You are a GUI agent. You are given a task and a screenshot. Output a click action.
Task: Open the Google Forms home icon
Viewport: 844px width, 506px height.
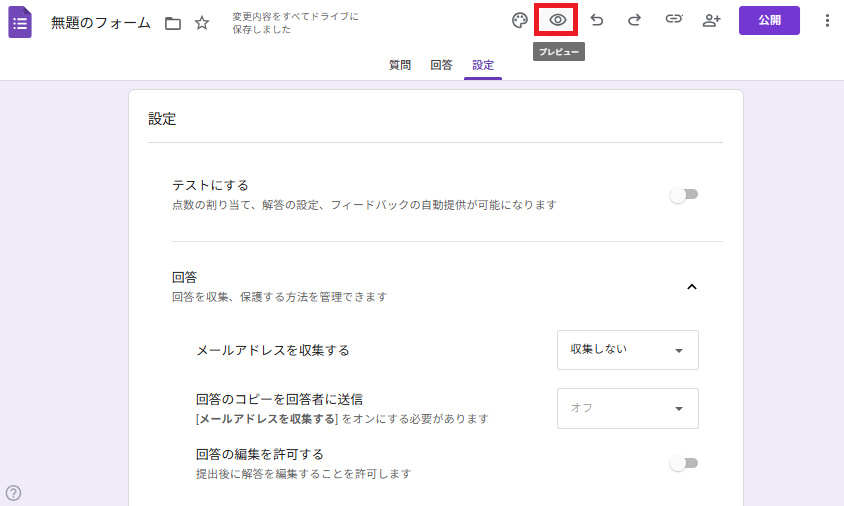(20, 22)
